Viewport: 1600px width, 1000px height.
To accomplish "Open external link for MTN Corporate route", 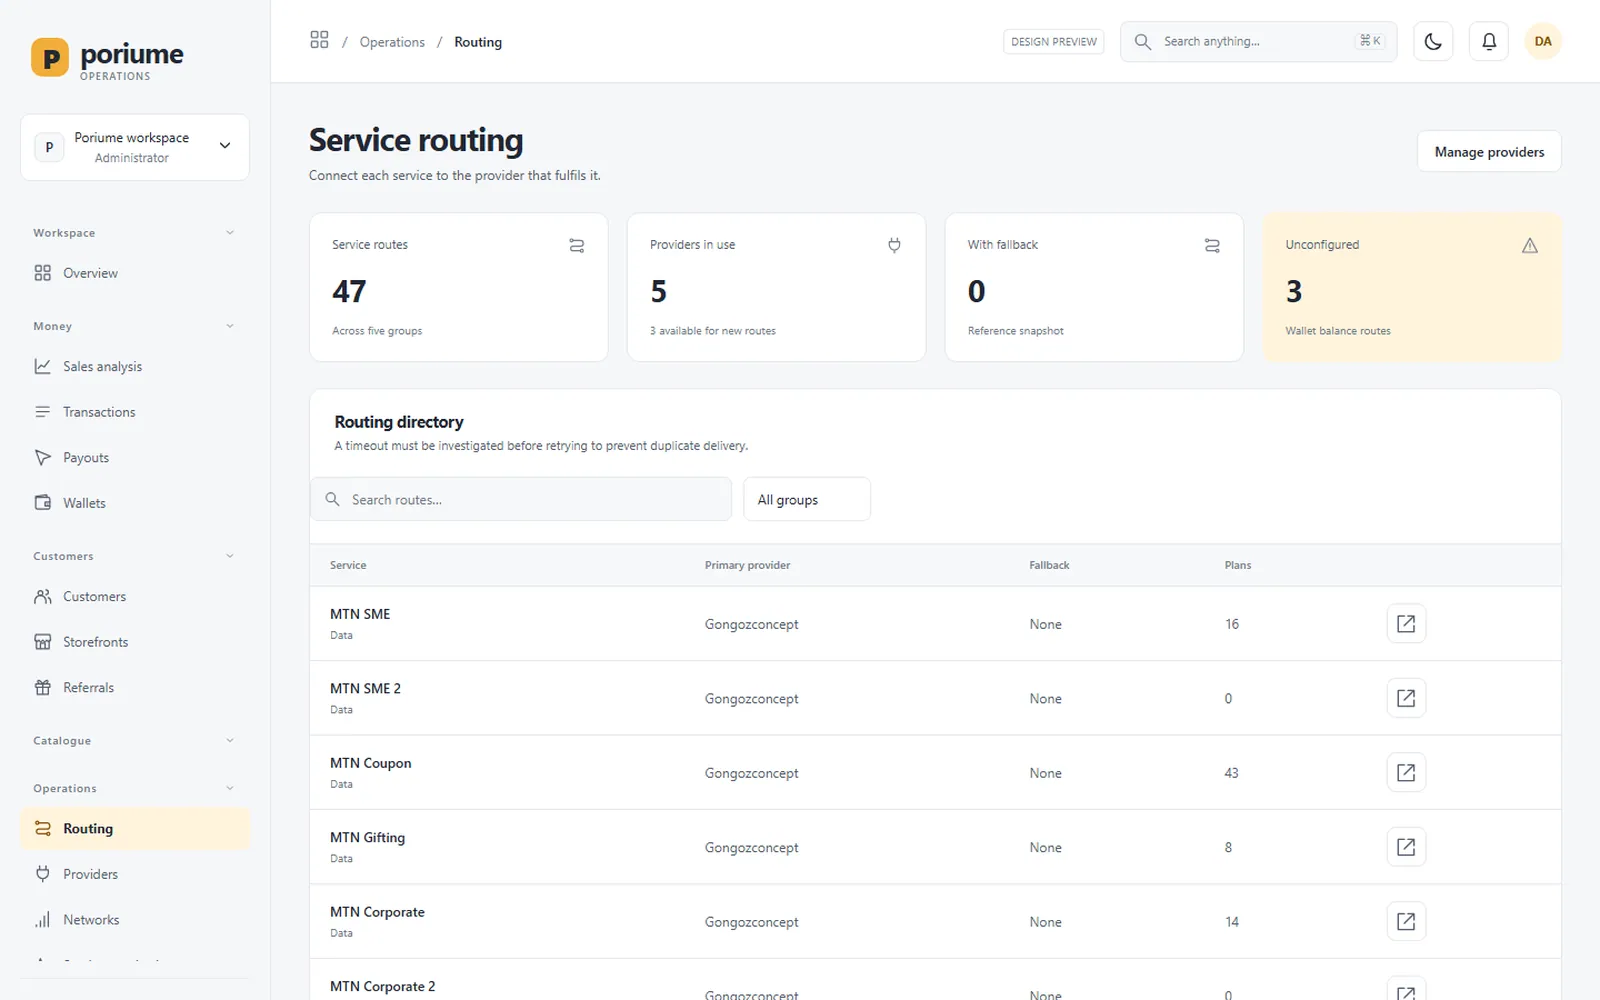I will 1406,922.
